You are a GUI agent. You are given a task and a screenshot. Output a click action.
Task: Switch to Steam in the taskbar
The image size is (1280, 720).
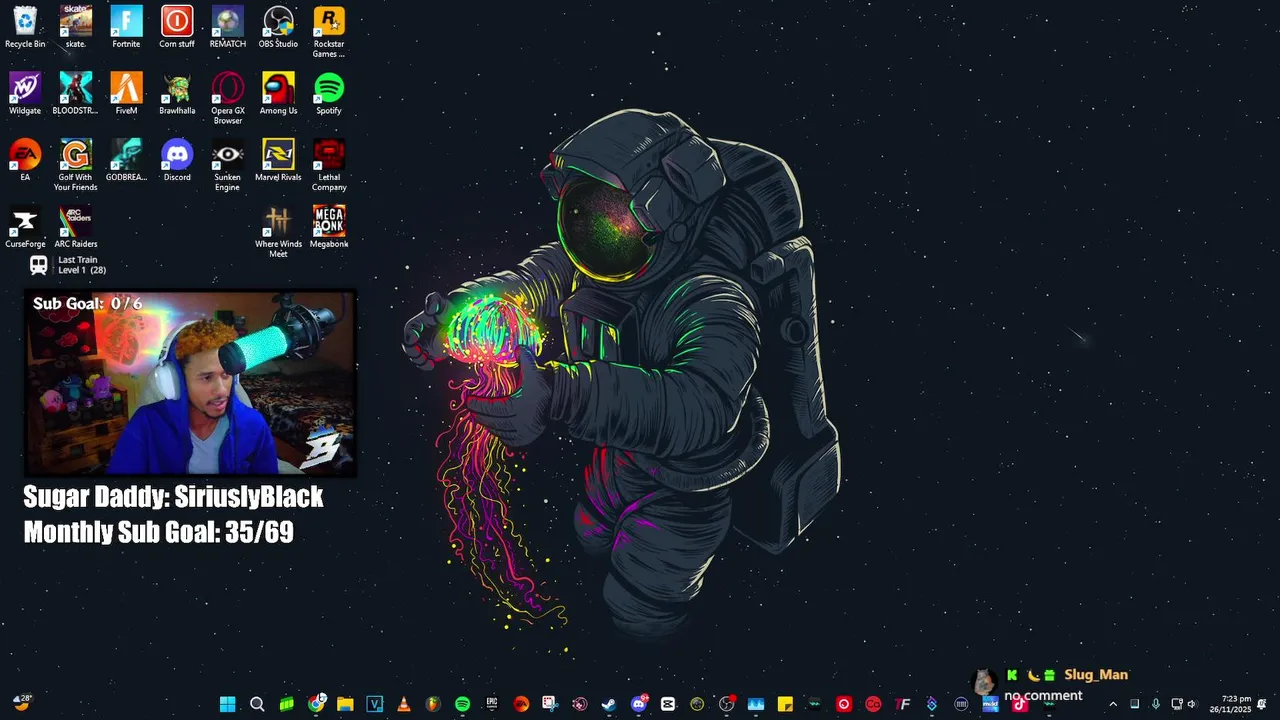609,704
